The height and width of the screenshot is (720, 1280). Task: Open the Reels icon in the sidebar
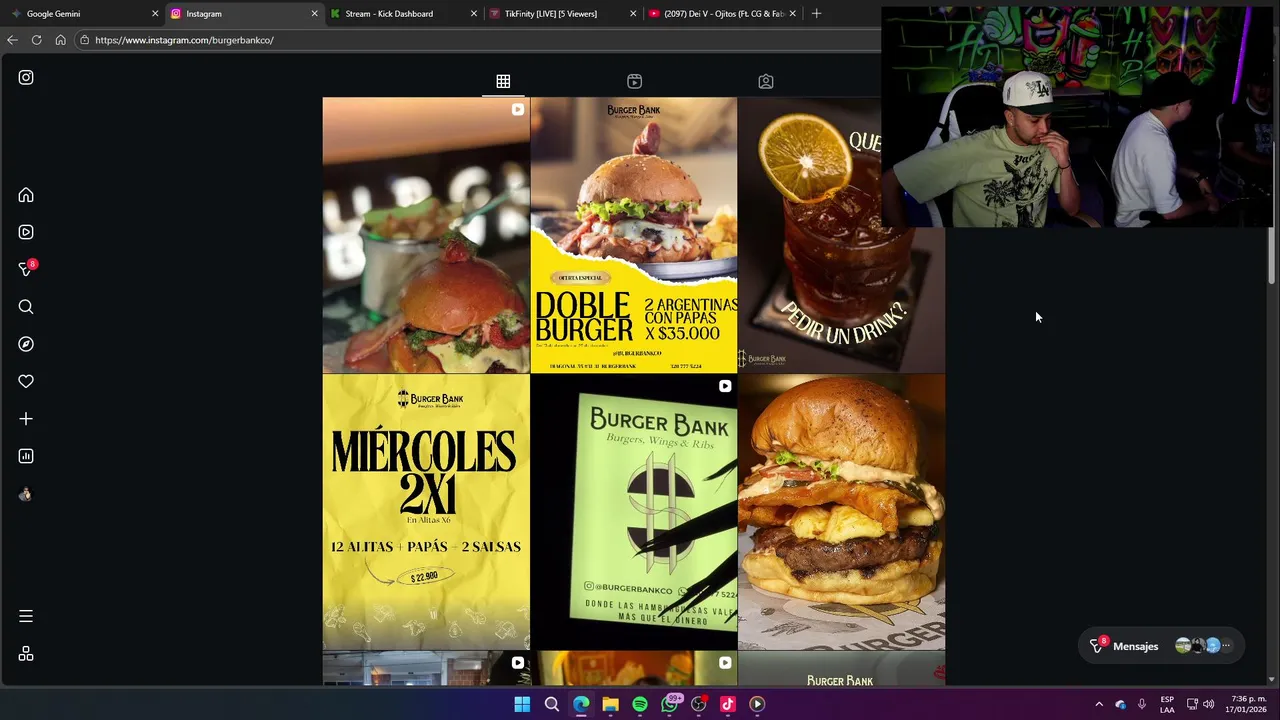[x=26, y=232]
